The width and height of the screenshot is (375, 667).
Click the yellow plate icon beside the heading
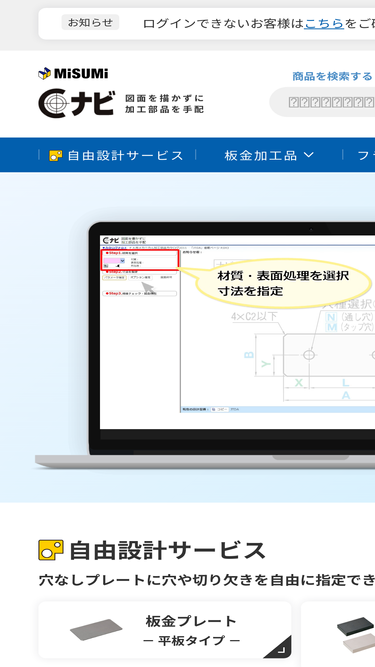pyautogui.click(x=51, y=550)
